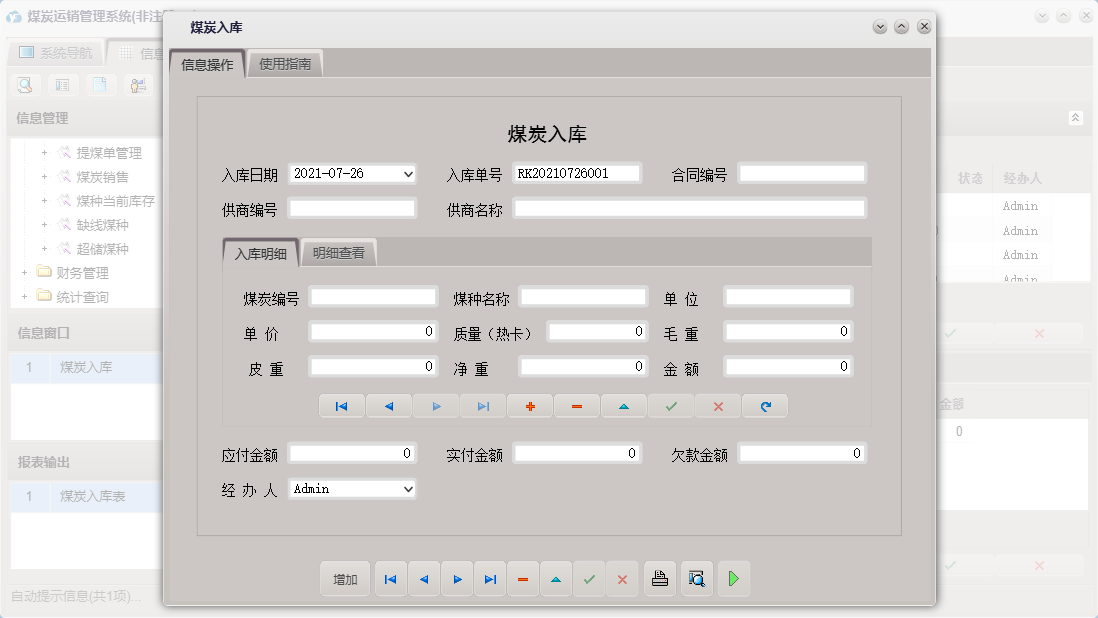Confirm detail edits with green checkmark
1098x618 pixels.
pos(670,406)
